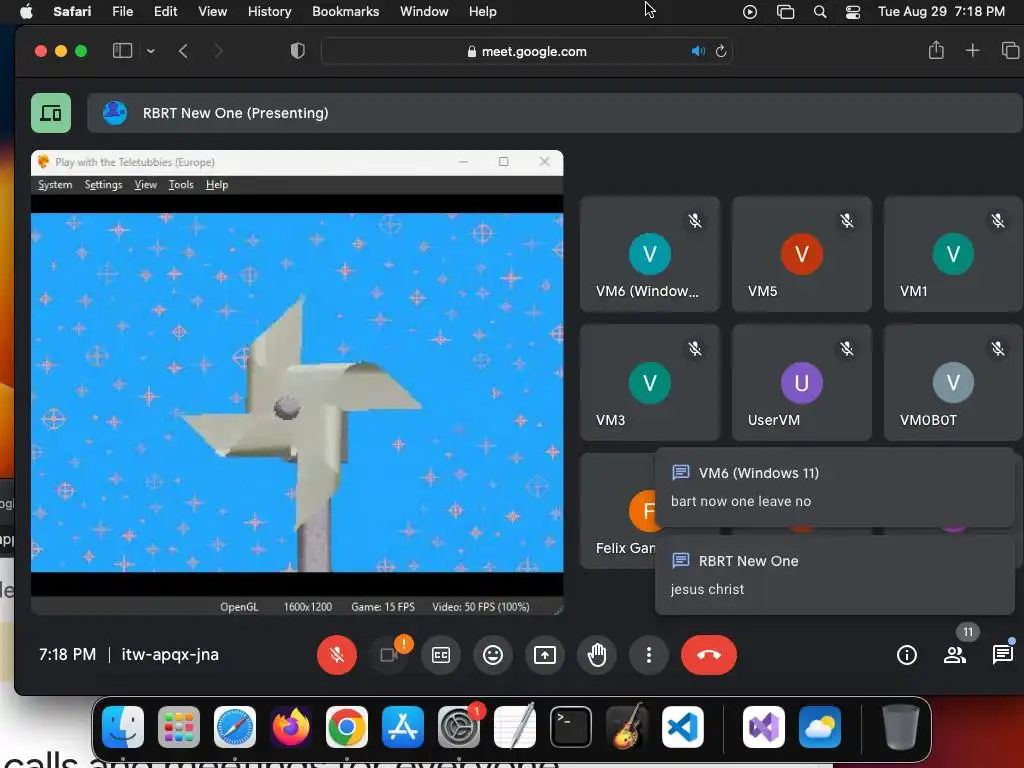Open Visual Studio Code from Dock

[x=682, y=727]
